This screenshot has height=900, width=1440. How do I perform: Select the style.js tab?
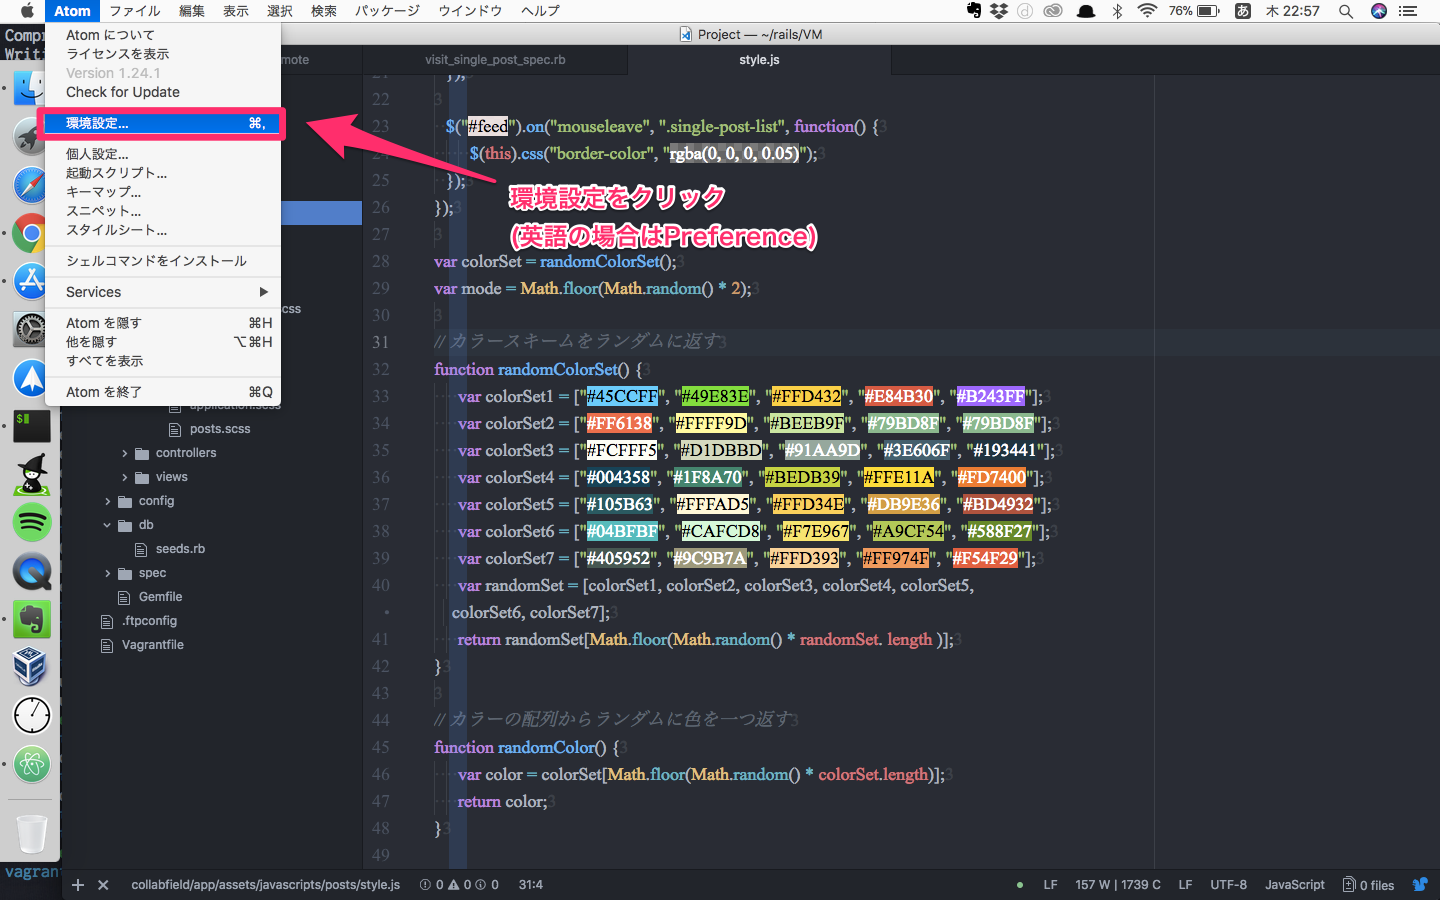759,60
